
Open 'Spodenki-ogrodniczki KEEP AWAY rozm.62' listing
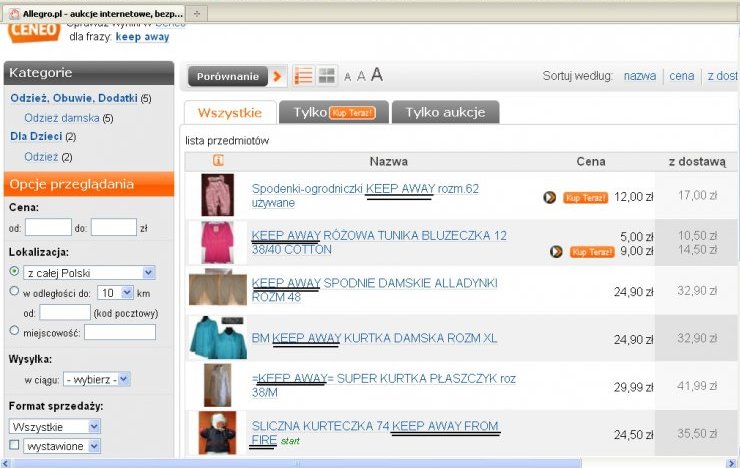(365, 195)
